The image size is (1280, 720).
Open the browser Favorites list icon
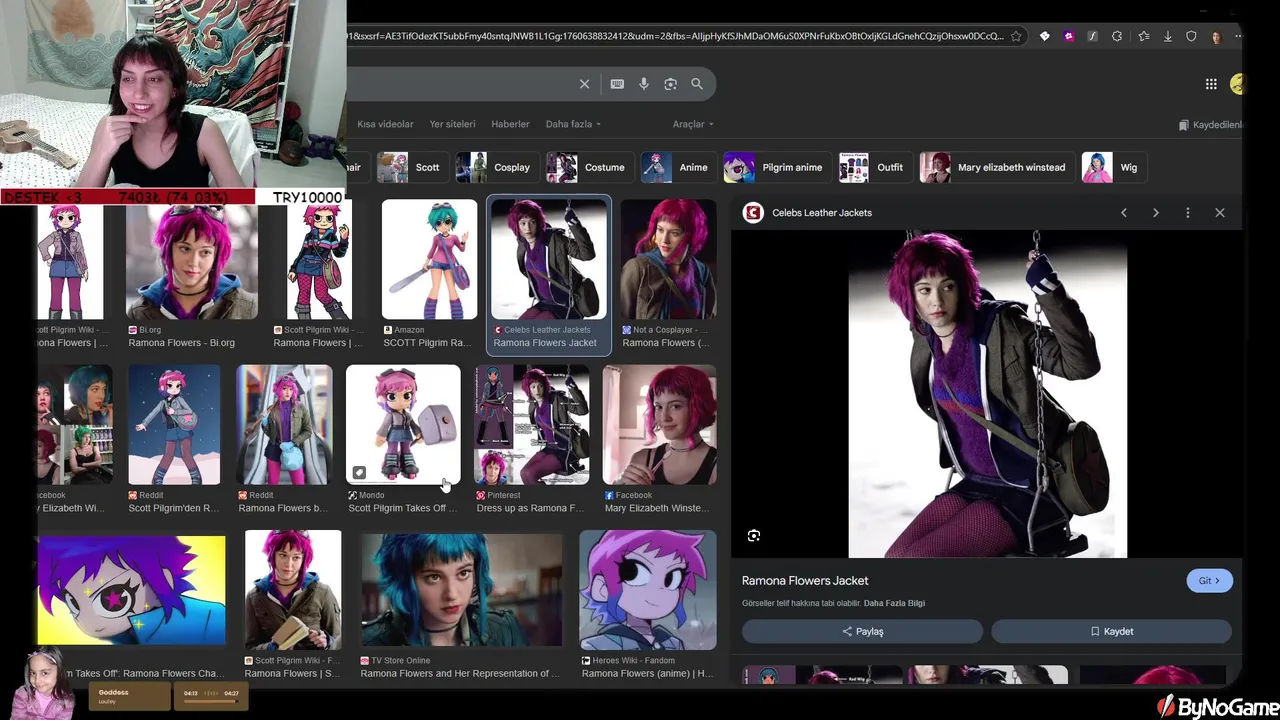pyautogui.click(x=1143, y=36)
